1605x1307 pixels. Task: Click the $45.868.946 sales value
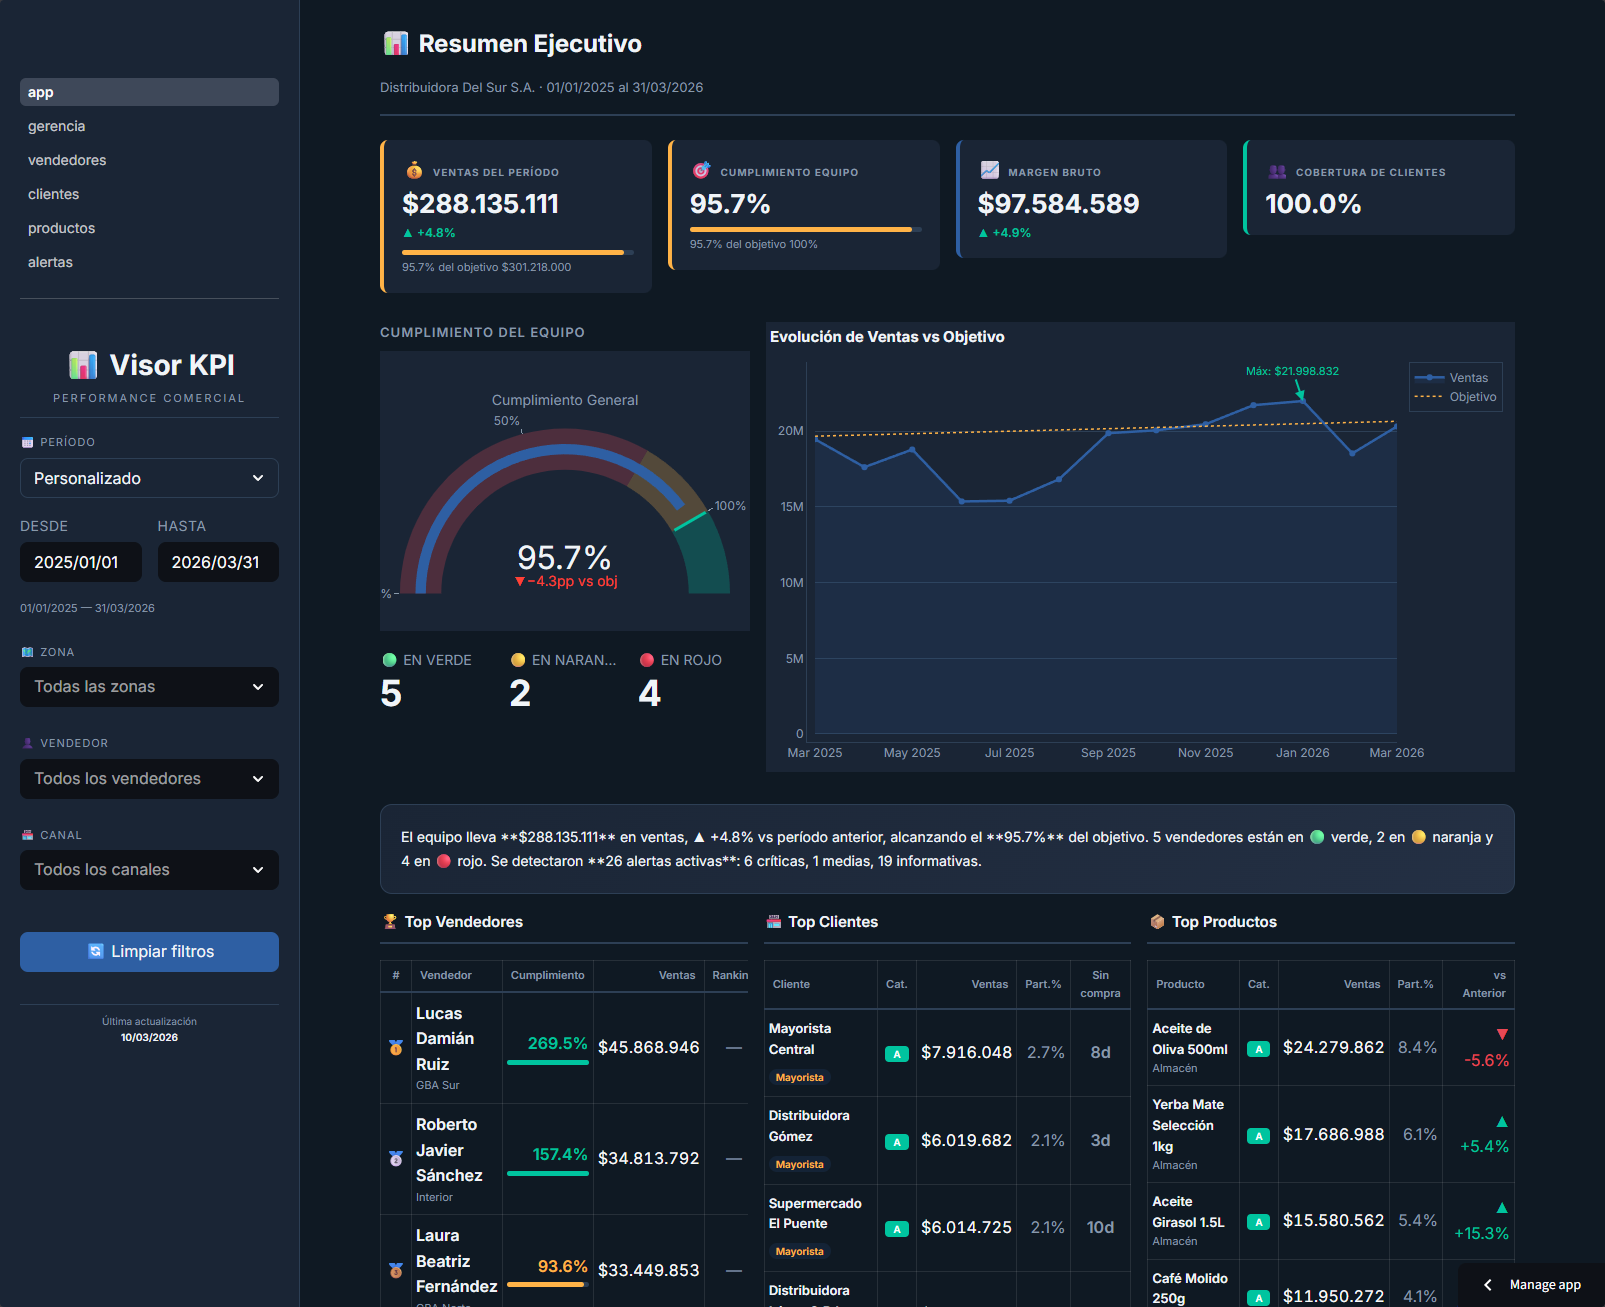click(x=649, y=1048)
